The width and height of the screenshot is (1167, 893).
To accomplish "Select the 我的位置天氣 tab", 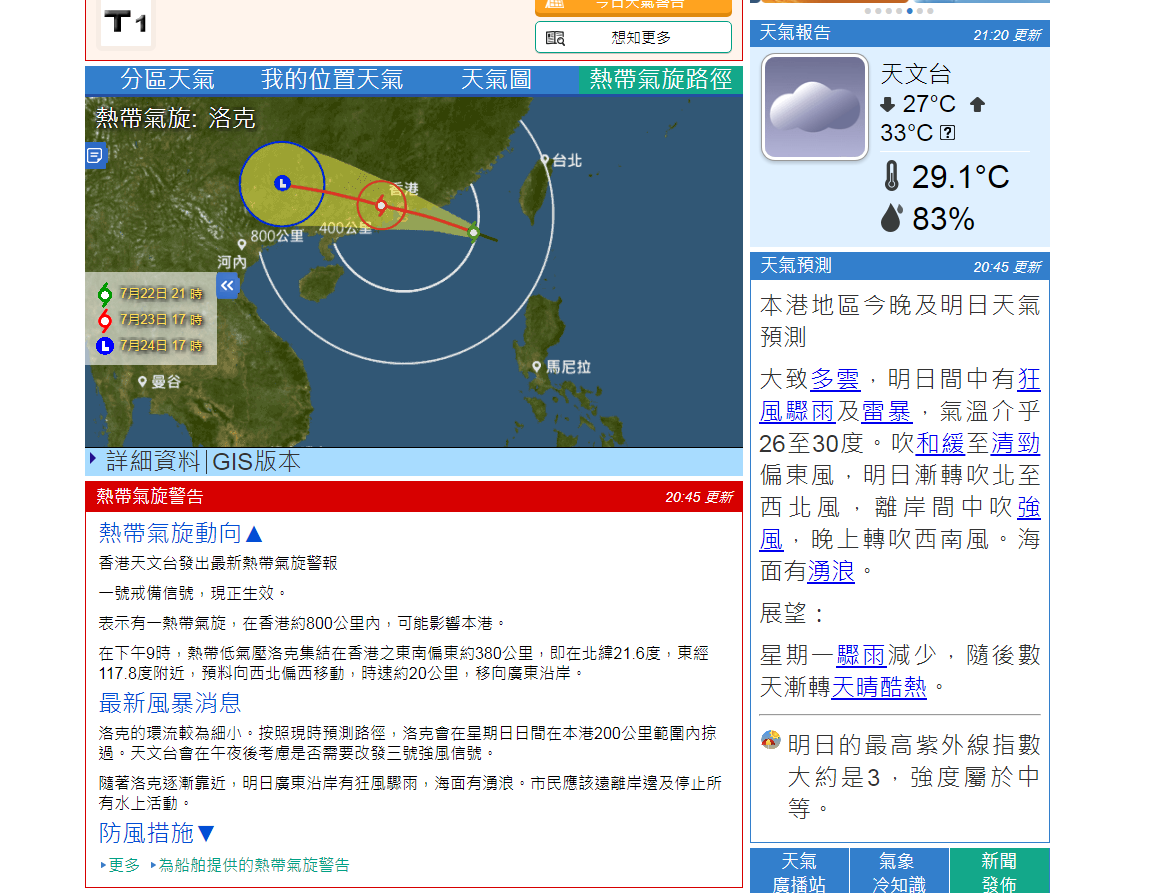I will (x=332, y=80).
